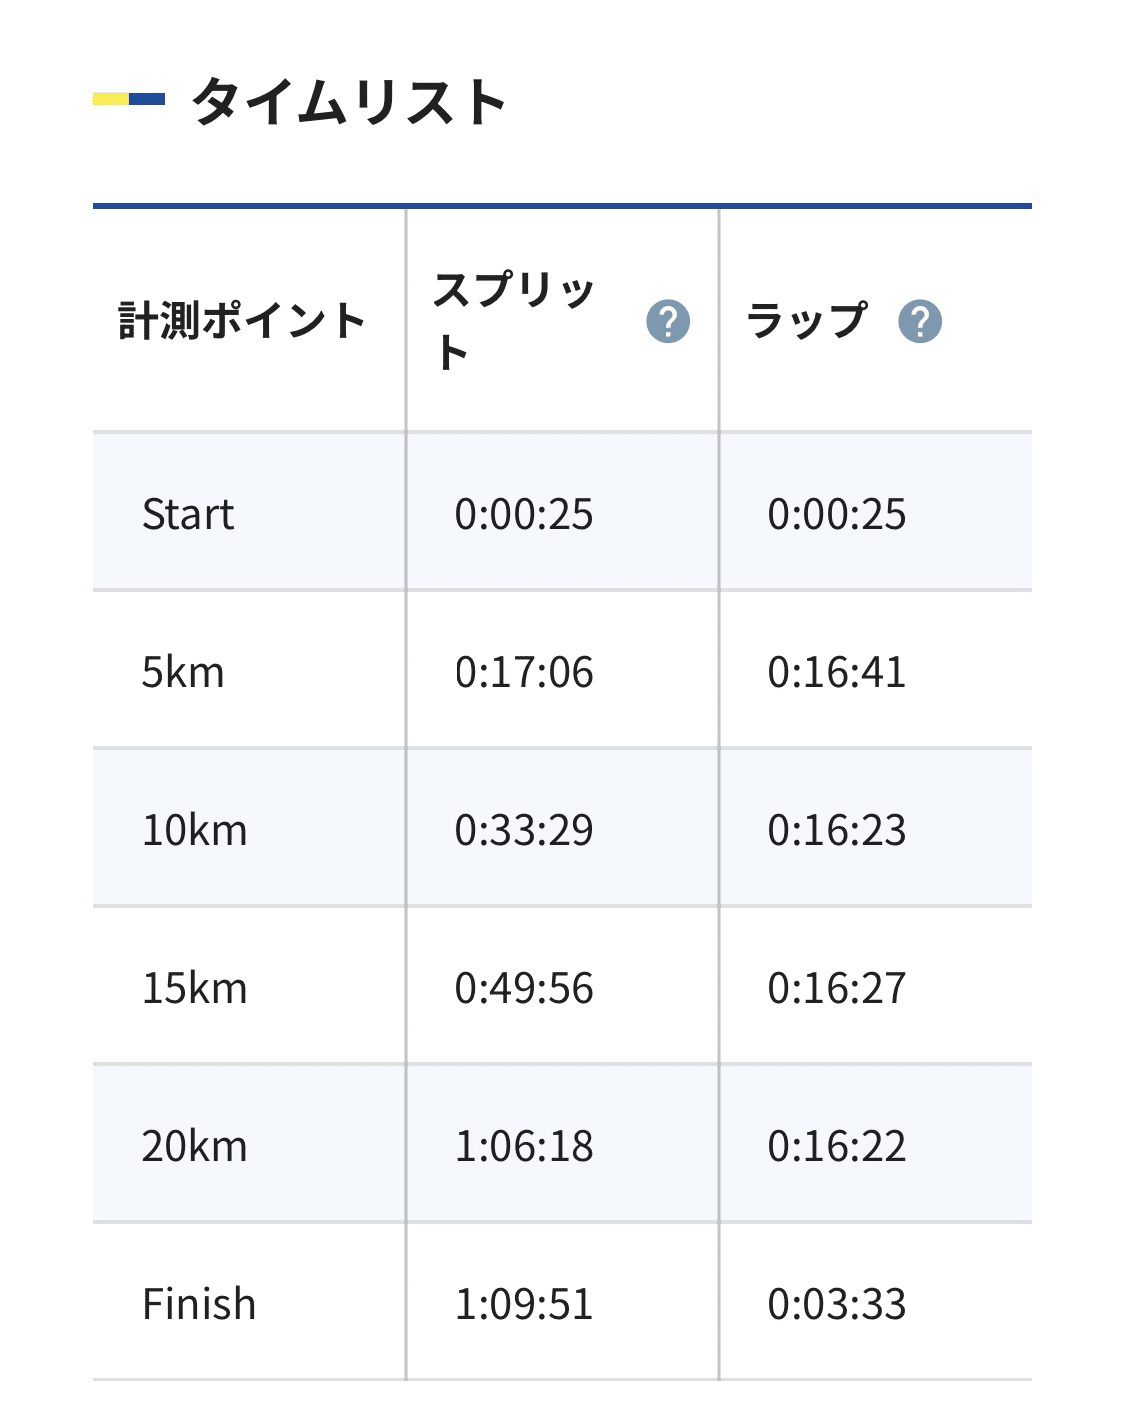
Task: Click the final lap time 0:03:33
Action: click(837, 1305)
